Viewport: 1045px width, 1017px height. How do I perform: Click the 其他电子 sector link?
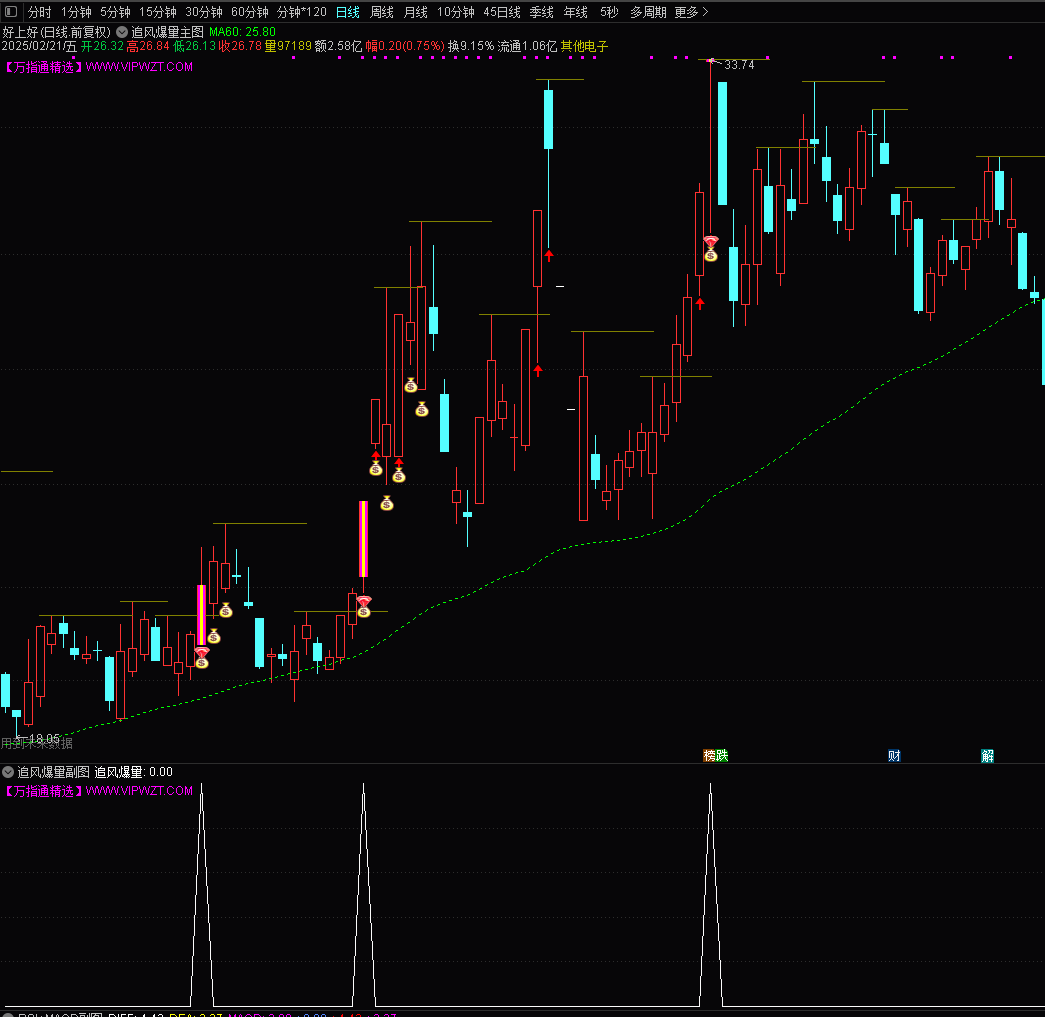pyautogui.click(x=584, y=46)
